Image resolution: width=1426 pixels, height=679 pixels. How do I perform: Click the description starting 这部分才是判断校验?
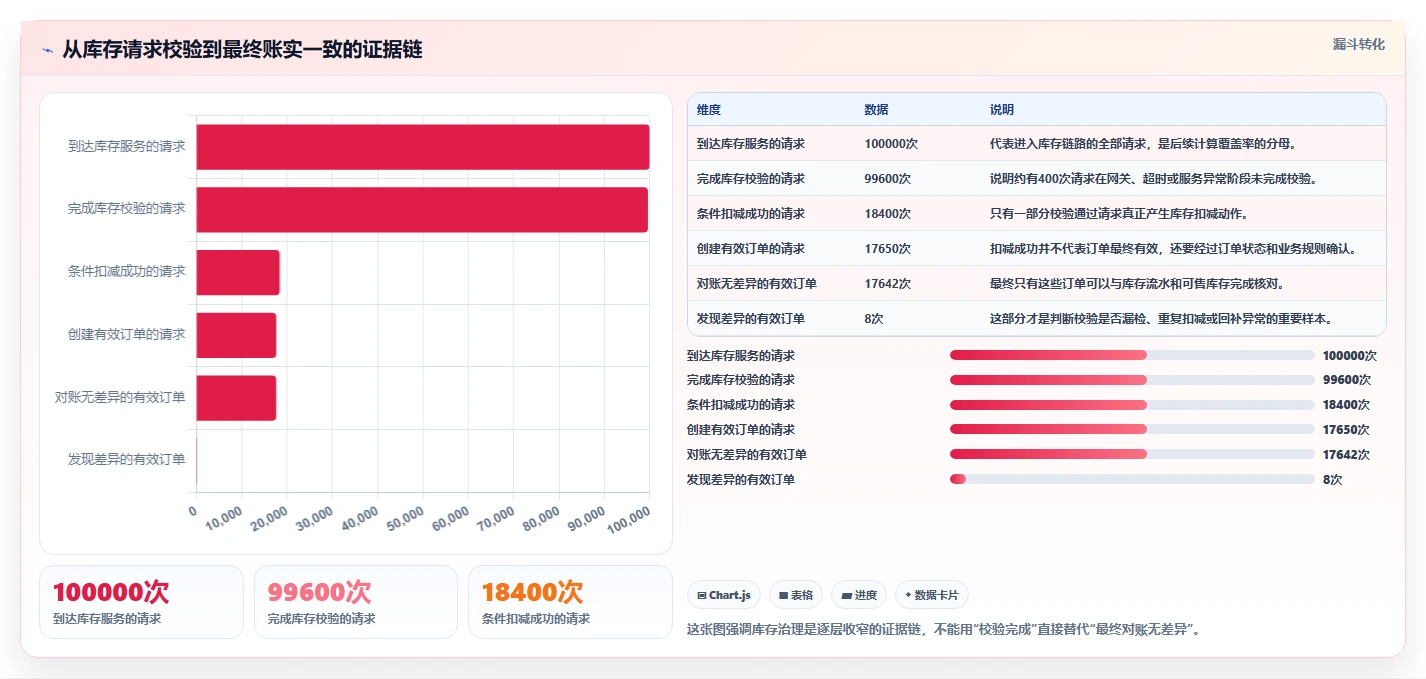(1161, 319)
